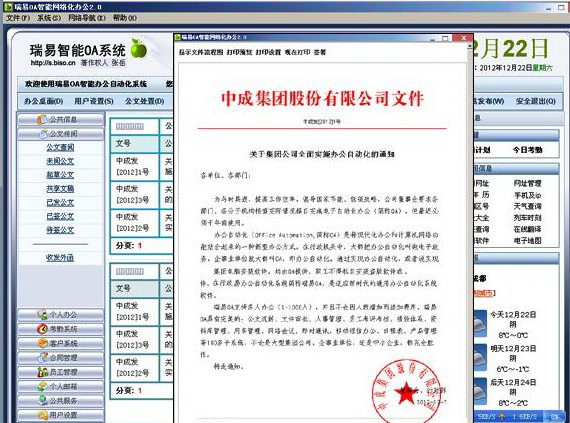Click 安全退出(Q) in navigation bar

[x=535, y=101]
